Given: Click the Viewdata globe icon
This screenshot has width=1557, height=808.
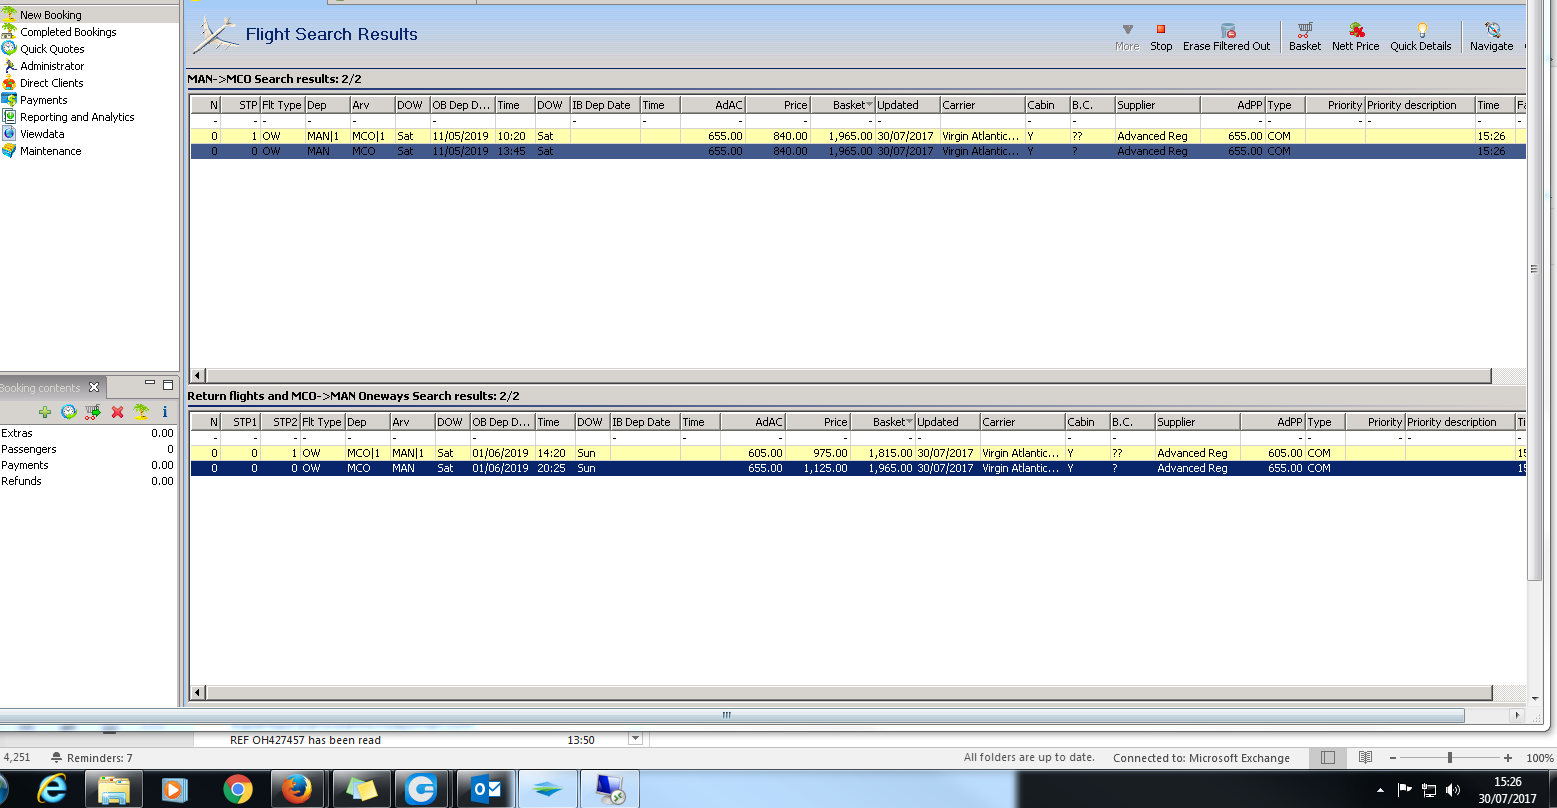Looking at the screenshot, I should click(x=9, y=134).
